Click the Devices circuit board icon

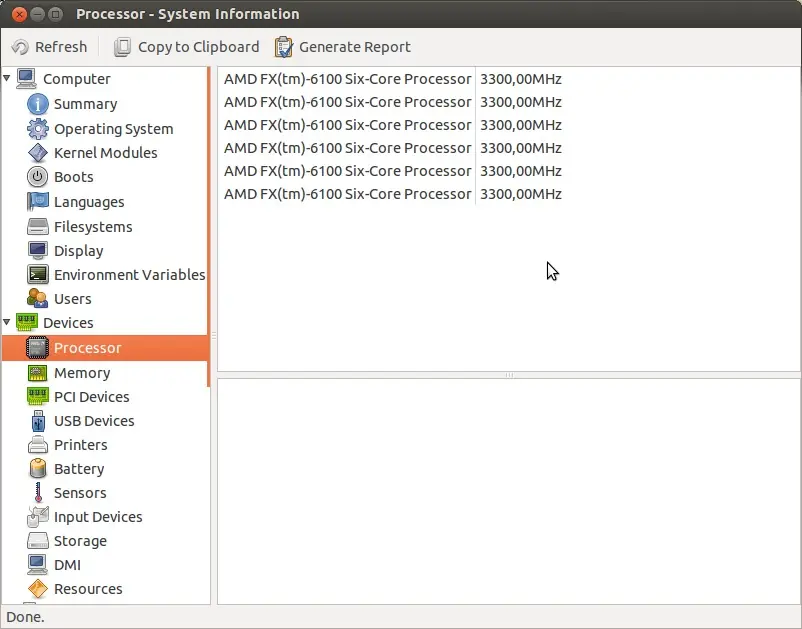click(x=27, y=323)
